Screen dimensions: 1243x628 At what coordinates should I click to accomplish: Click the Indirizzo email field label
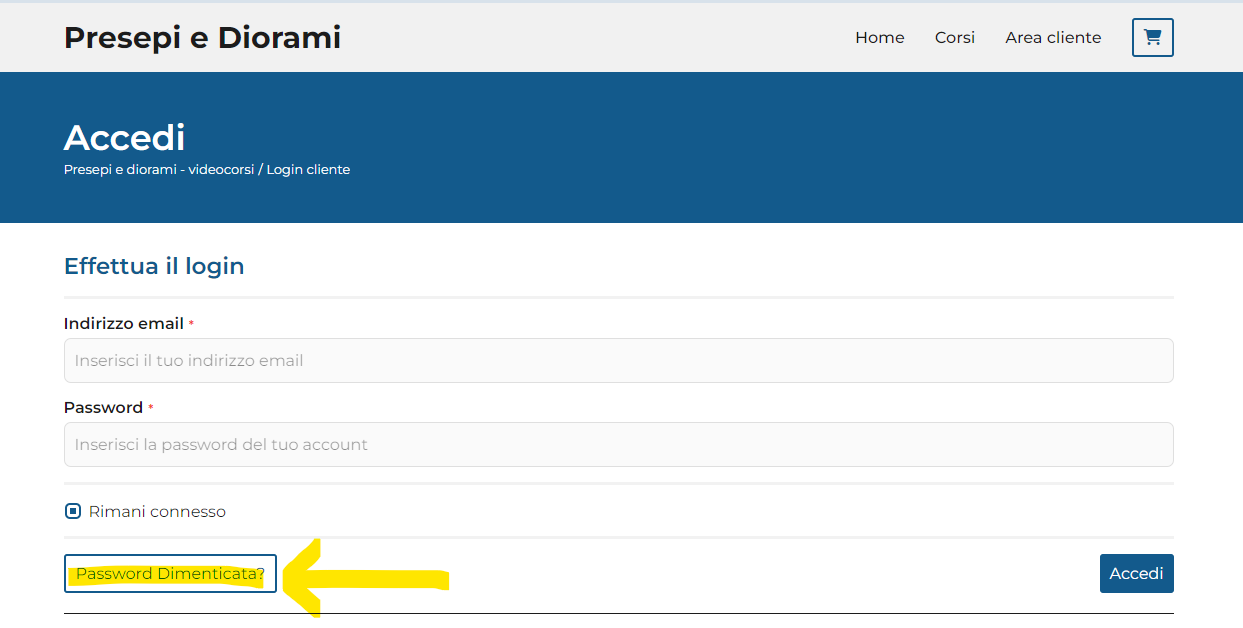123,324
